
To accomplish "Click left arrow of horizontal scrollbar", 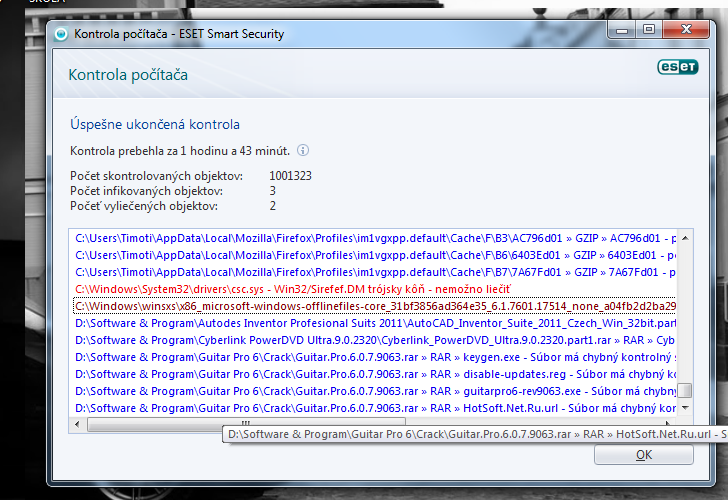I will click(x=77, y=423).
